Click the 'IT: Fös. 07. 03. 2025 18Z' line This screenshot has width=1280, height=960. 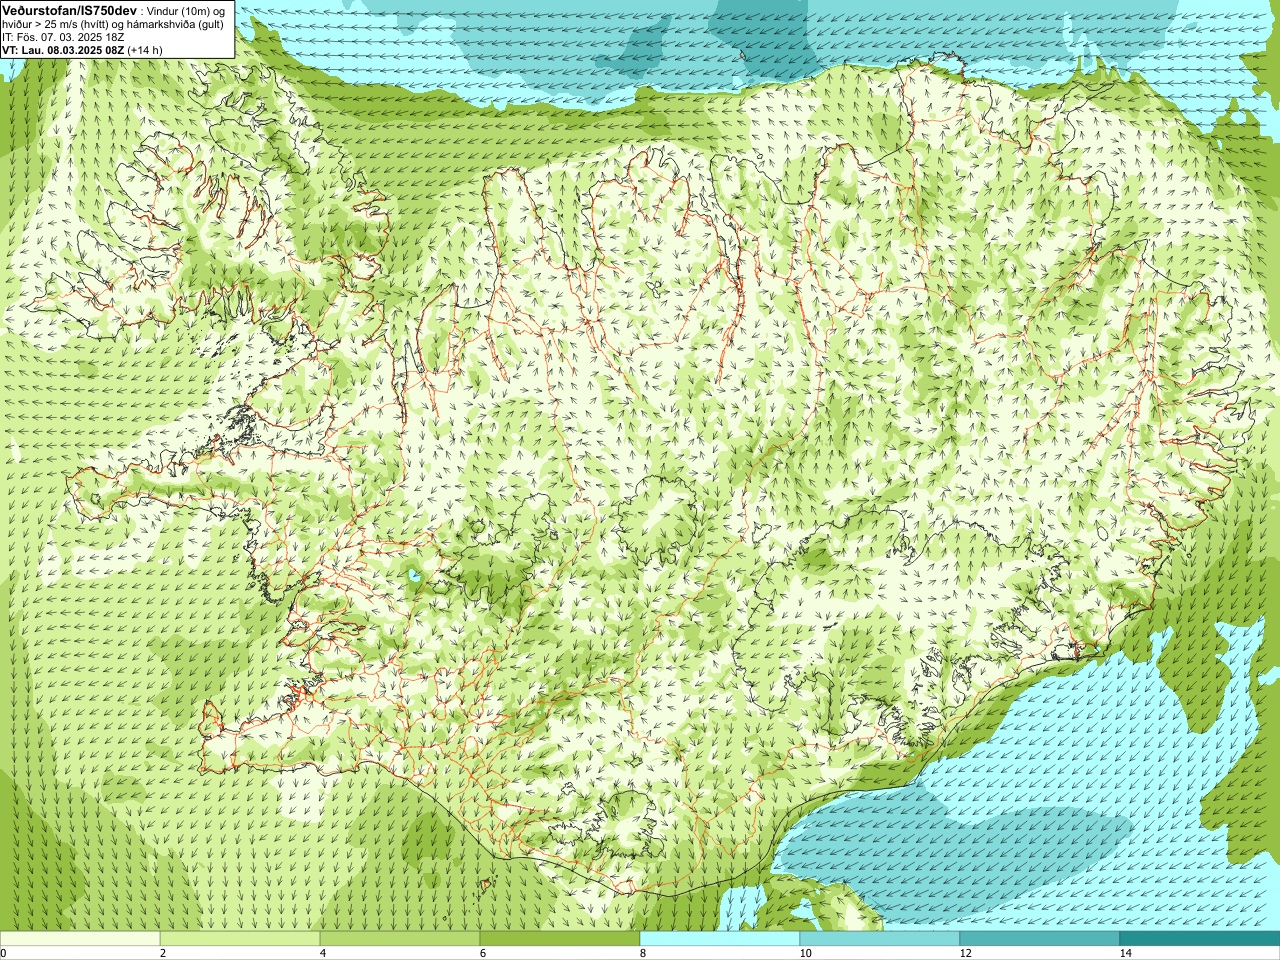click(x=63, y=37)
